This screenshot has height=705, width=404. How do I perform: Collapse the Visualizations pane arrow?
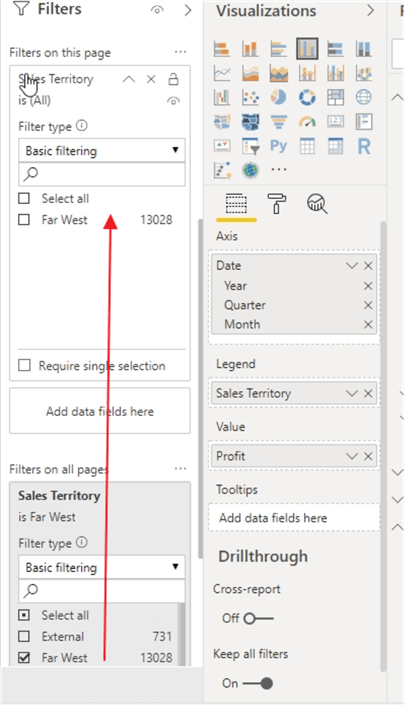click(370, 10)
